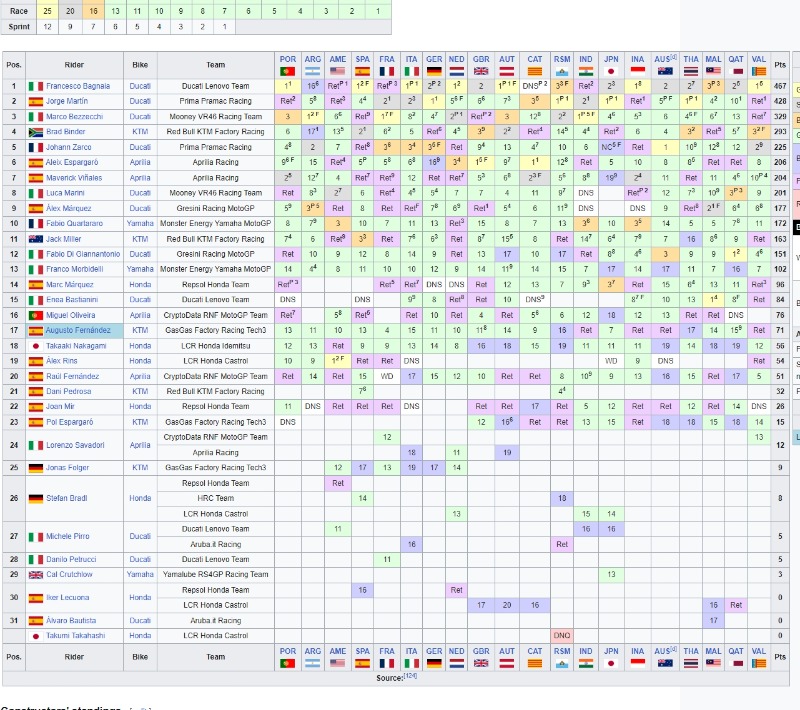Click the Aprilia link in Maverick Viñales's row
This screenshot has height=710, width=800.
[140, 178]
